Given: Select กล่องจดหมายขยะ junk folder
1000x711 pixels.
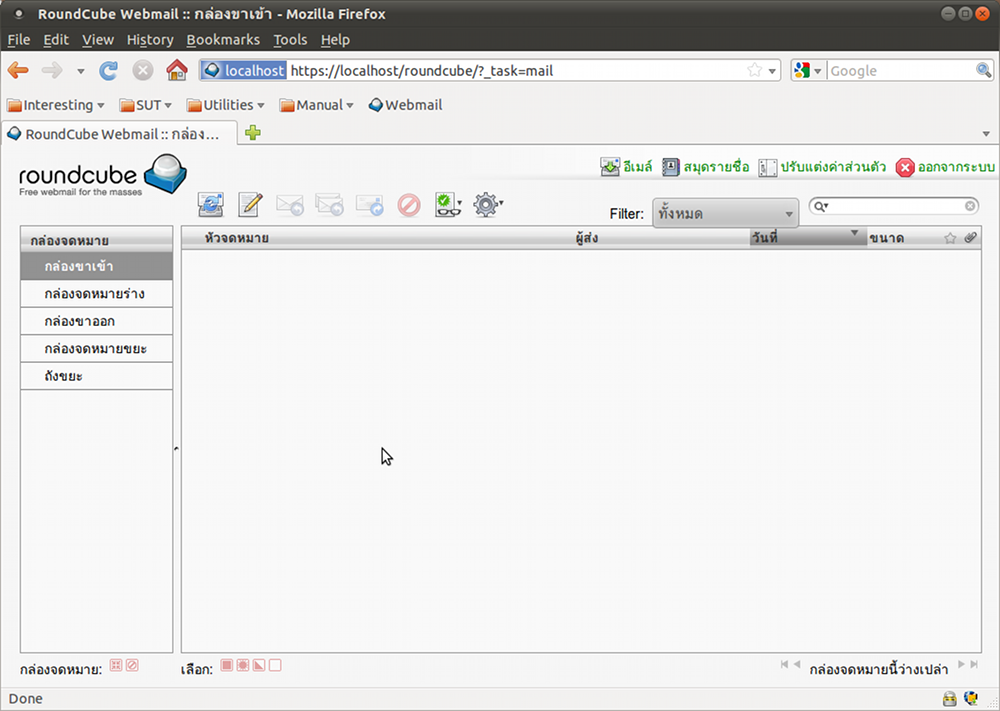Looking at the screenshot, I should pos(96,349).
